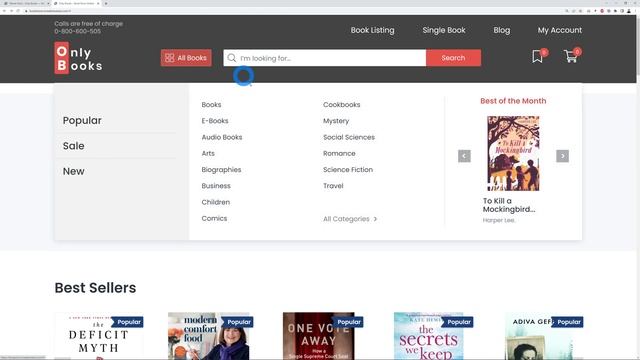This screenshot has width=640, height=360.
Task: Open The Secrets We Keep book cover
Action: 429,336
